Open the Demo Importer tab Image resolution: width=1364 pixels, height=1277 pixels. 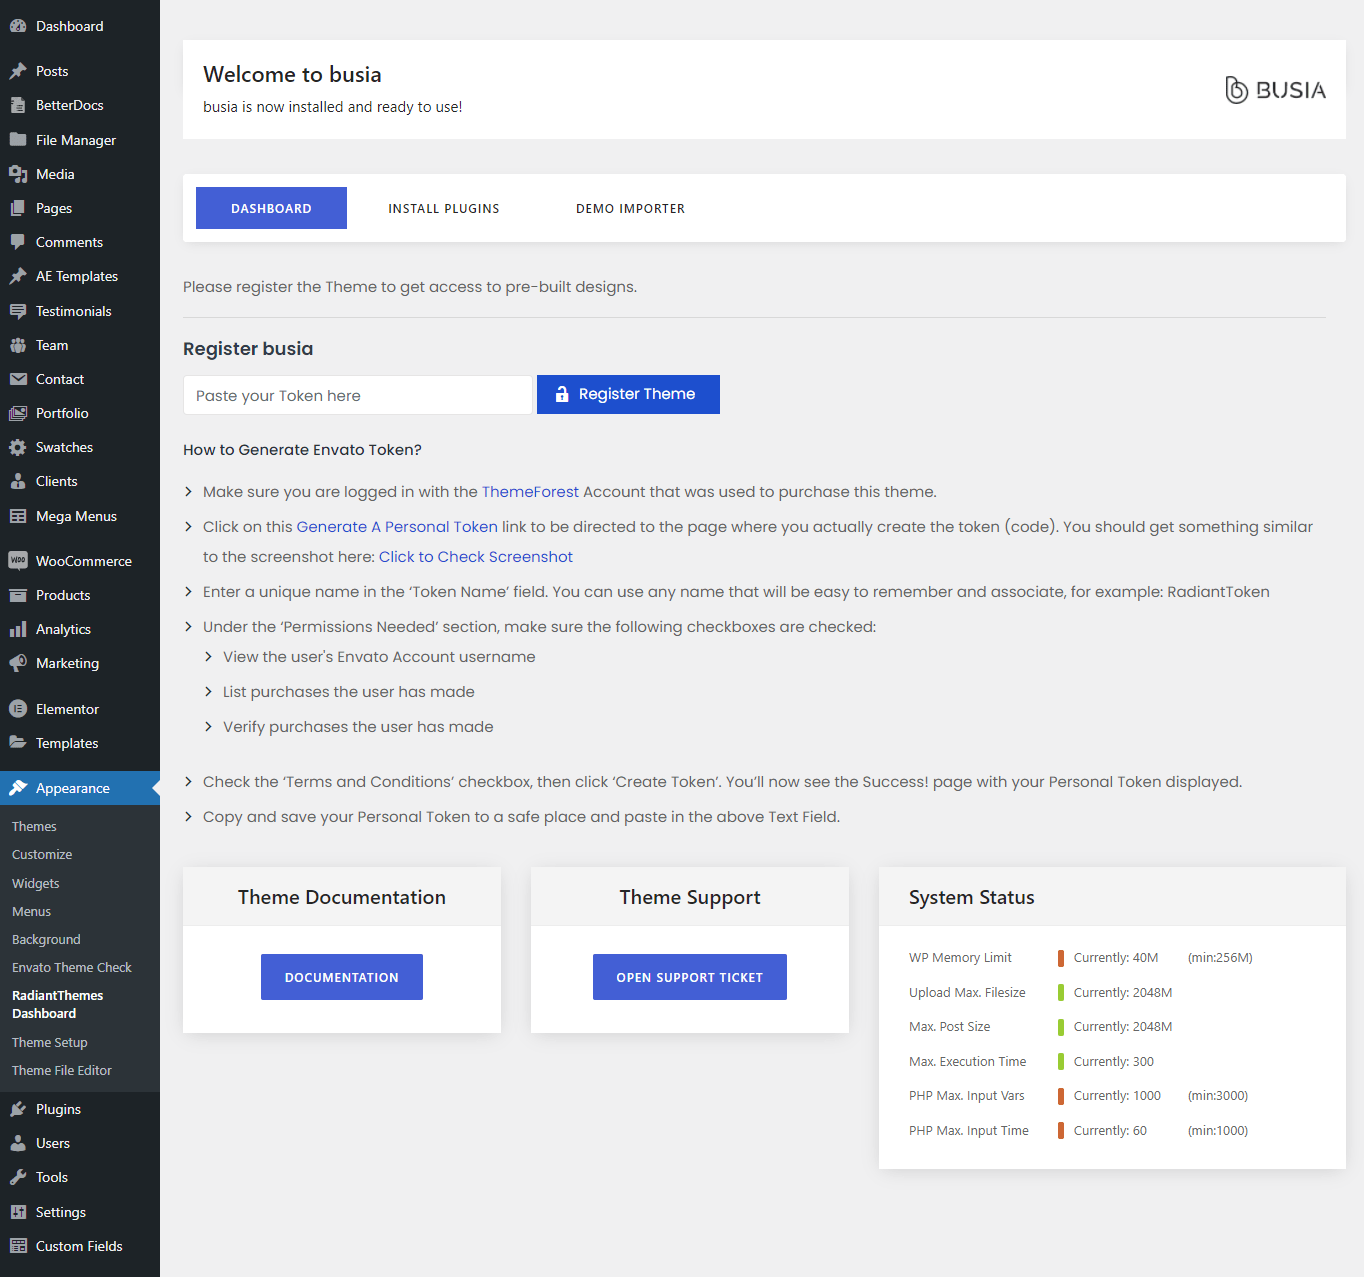(630, 208)
